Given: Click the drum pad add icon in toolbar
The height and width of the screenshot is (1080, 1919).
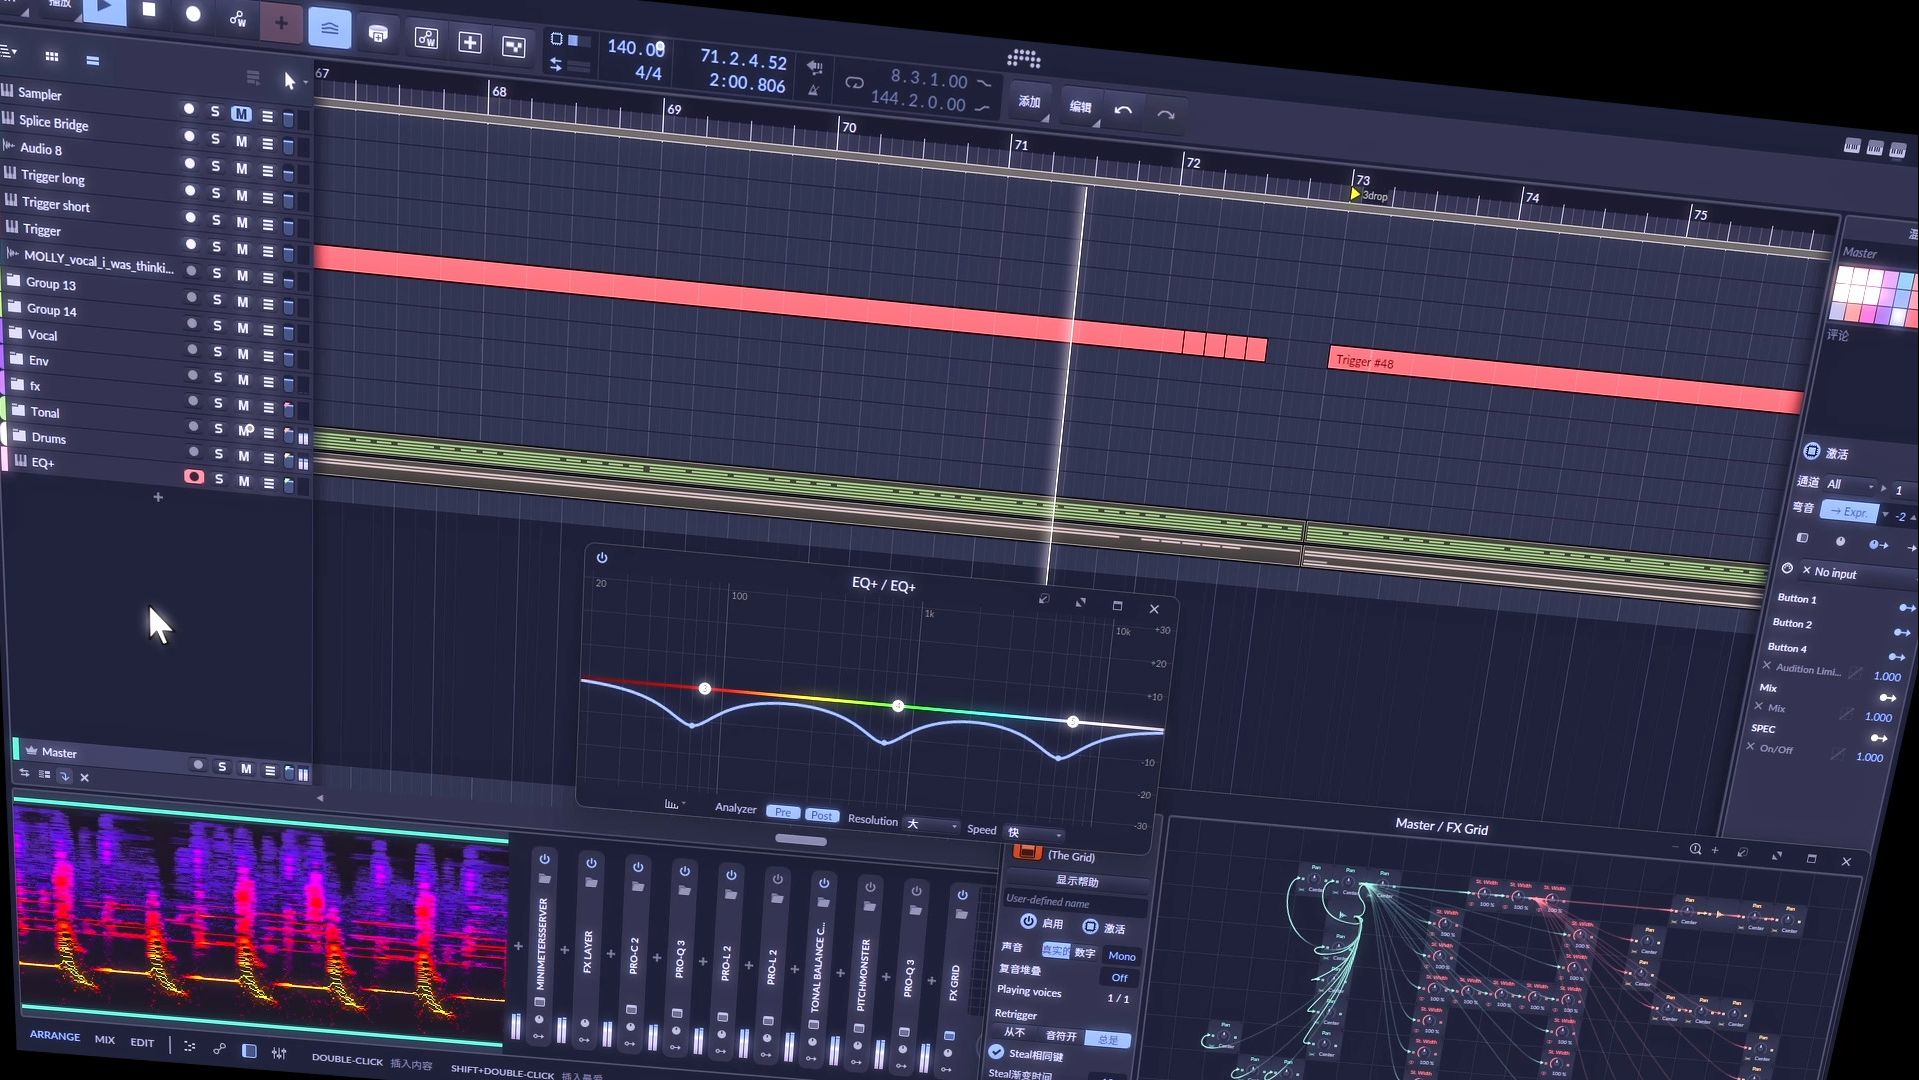Looking at the screenshot, I should tap(378, 34).
